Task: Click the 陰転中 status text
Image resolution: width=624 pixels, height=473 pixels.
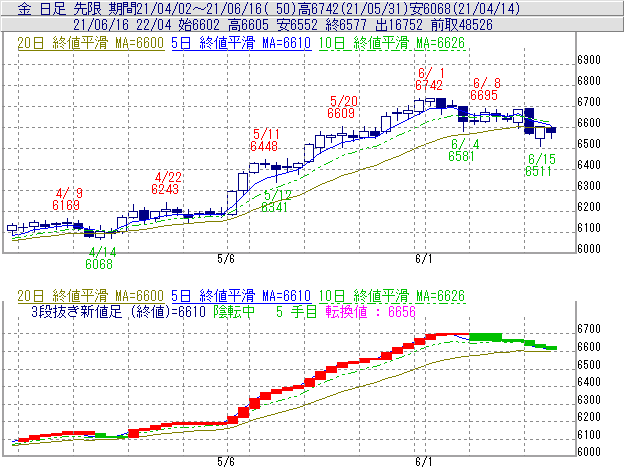Action: click(234, 312)
